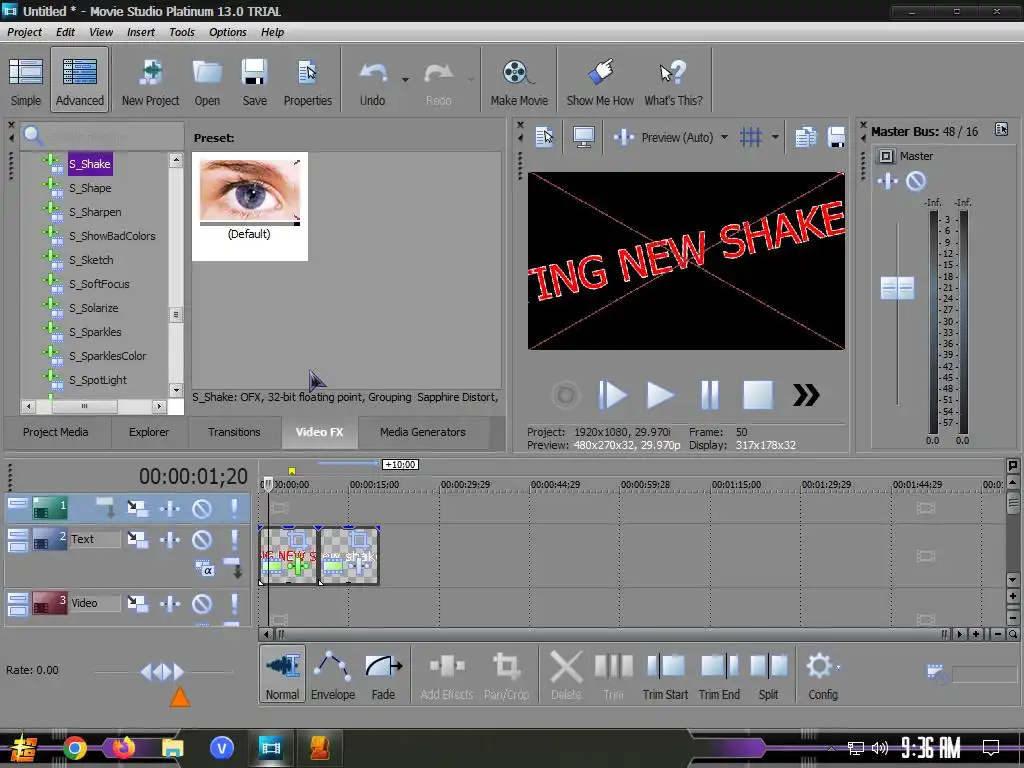Activate What's This help
The image size is (1024, 768).
coord(673,82)
